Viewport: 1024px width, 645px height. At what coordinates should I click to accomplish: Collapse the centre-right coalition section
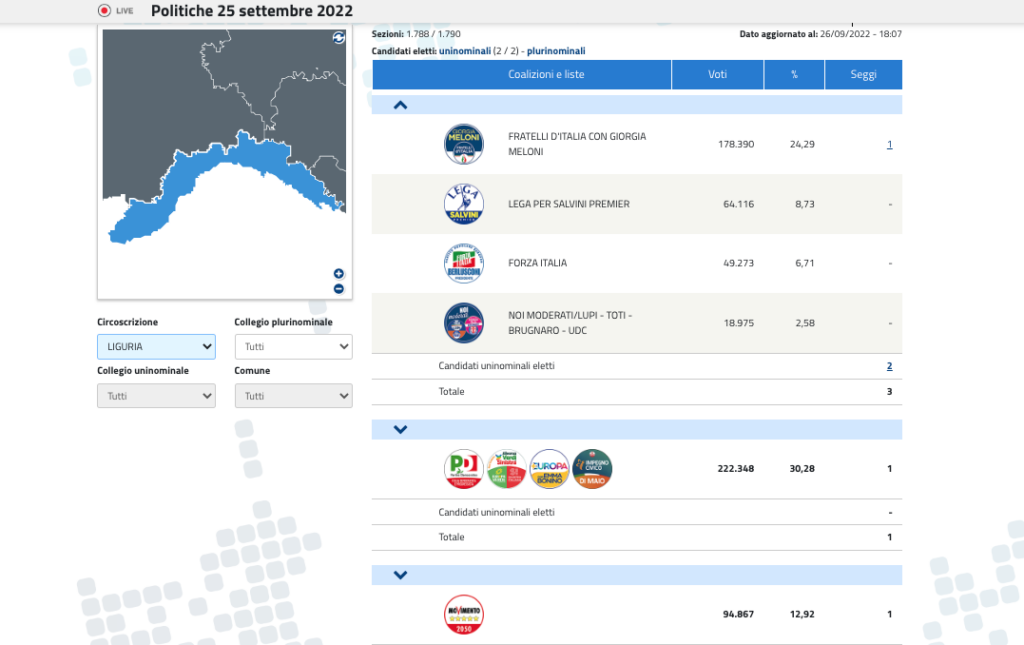(x=400, y=105)
